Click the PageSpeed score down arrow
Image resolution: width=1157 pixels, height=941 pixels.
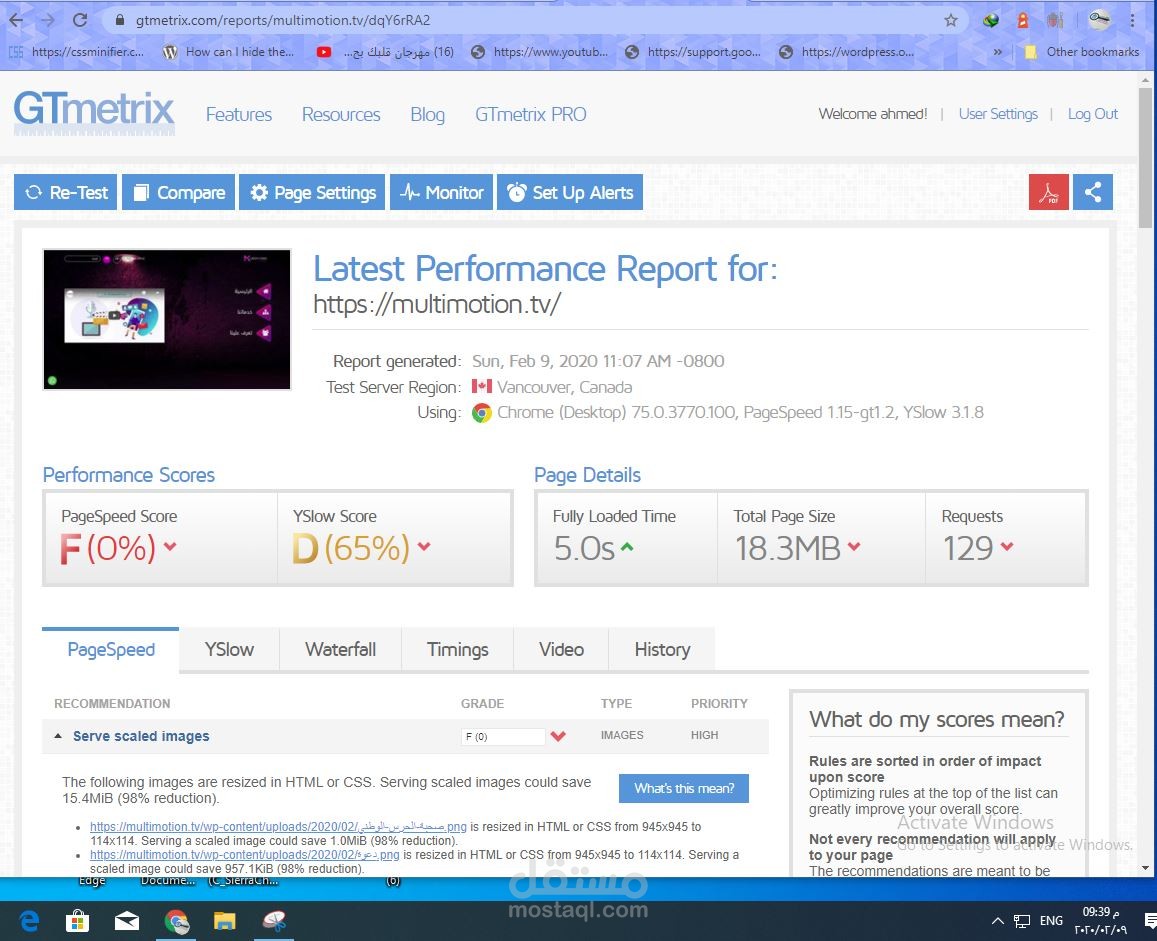pos(170,546)
